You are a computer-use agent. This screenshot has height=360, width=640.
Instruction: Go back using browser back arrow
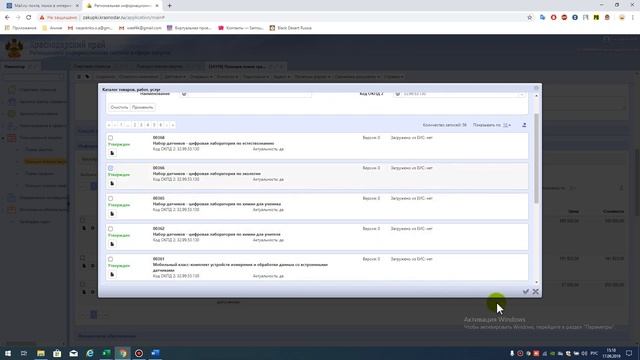pos(7,18)
